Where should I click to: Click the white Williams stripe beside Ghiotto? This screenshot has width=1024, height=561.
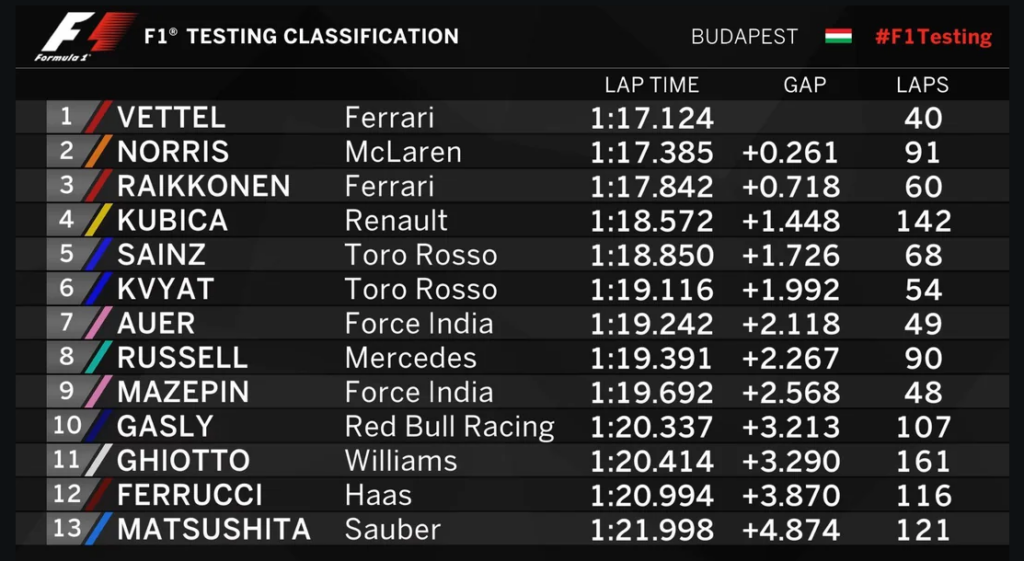click(x=99, y=460)
